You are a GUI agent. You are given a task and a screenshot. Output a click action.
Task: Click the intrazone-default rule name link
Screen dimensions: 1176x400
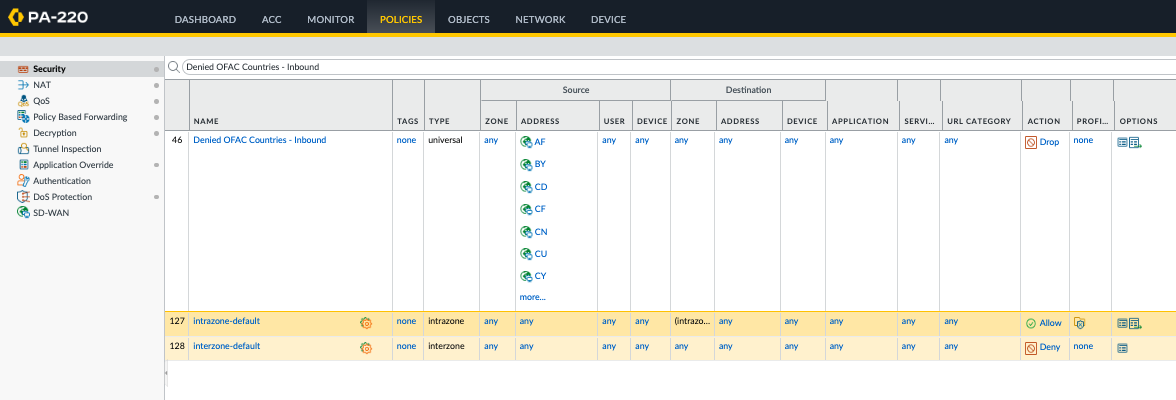pos(226,321)
